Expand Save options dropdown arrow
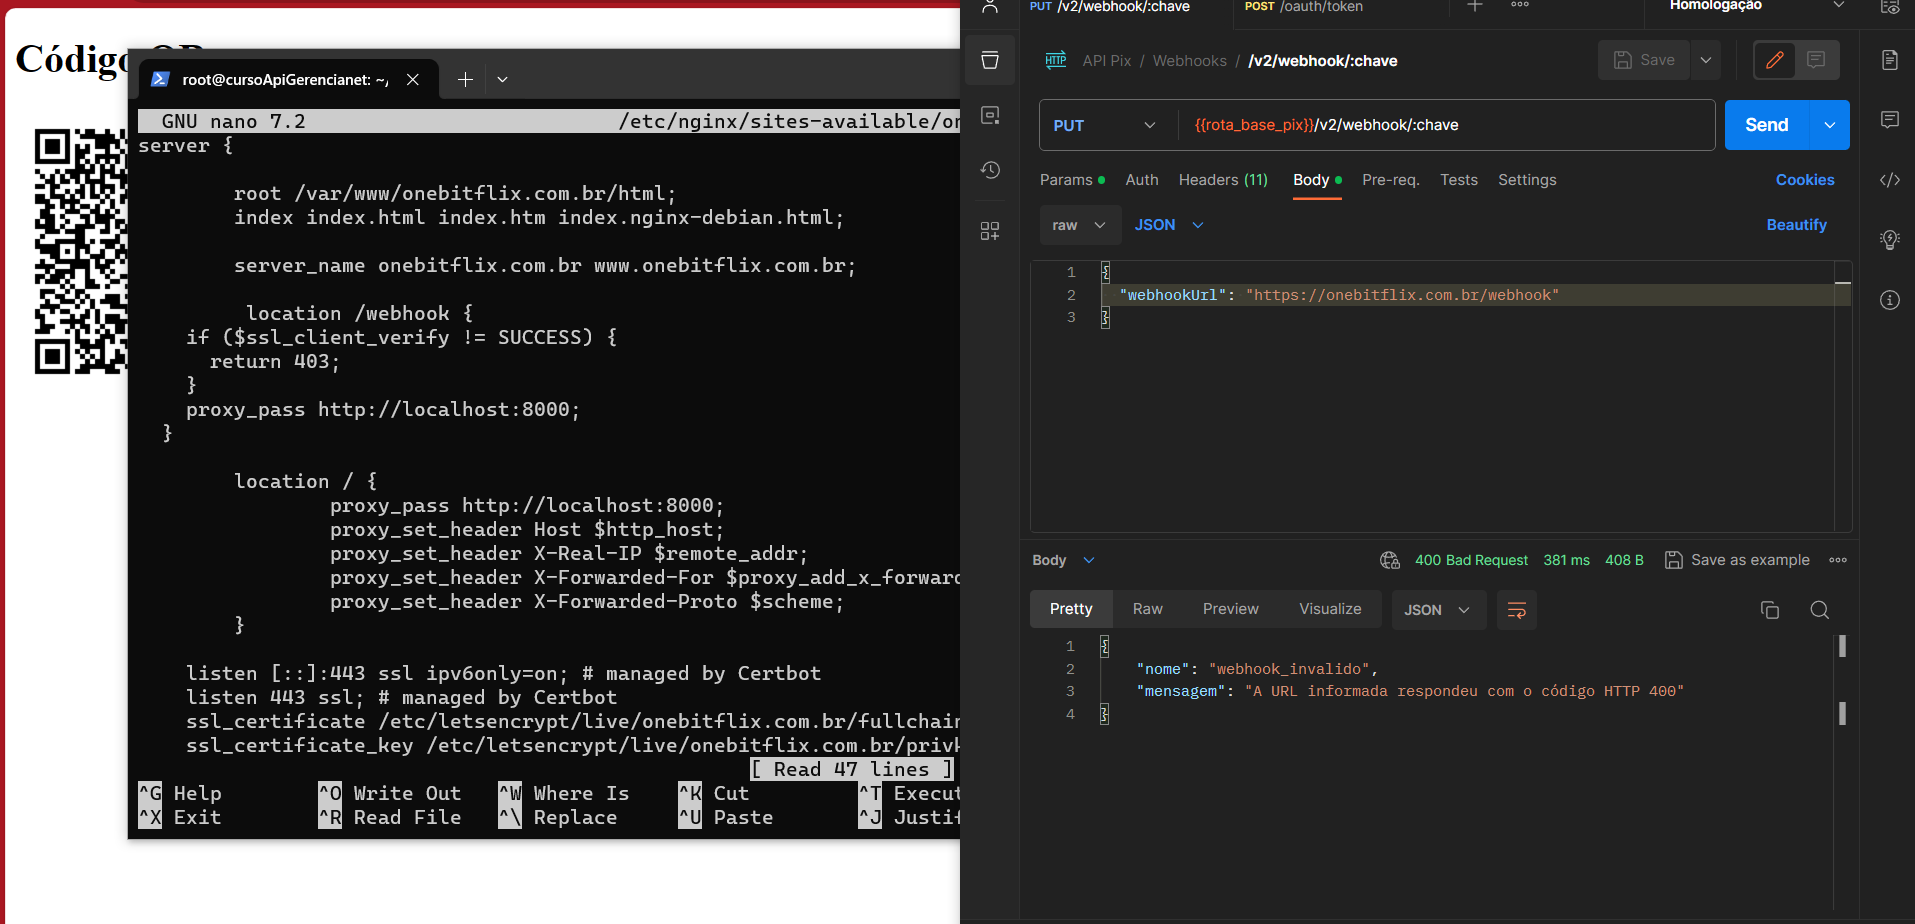 coord(1706,60)
